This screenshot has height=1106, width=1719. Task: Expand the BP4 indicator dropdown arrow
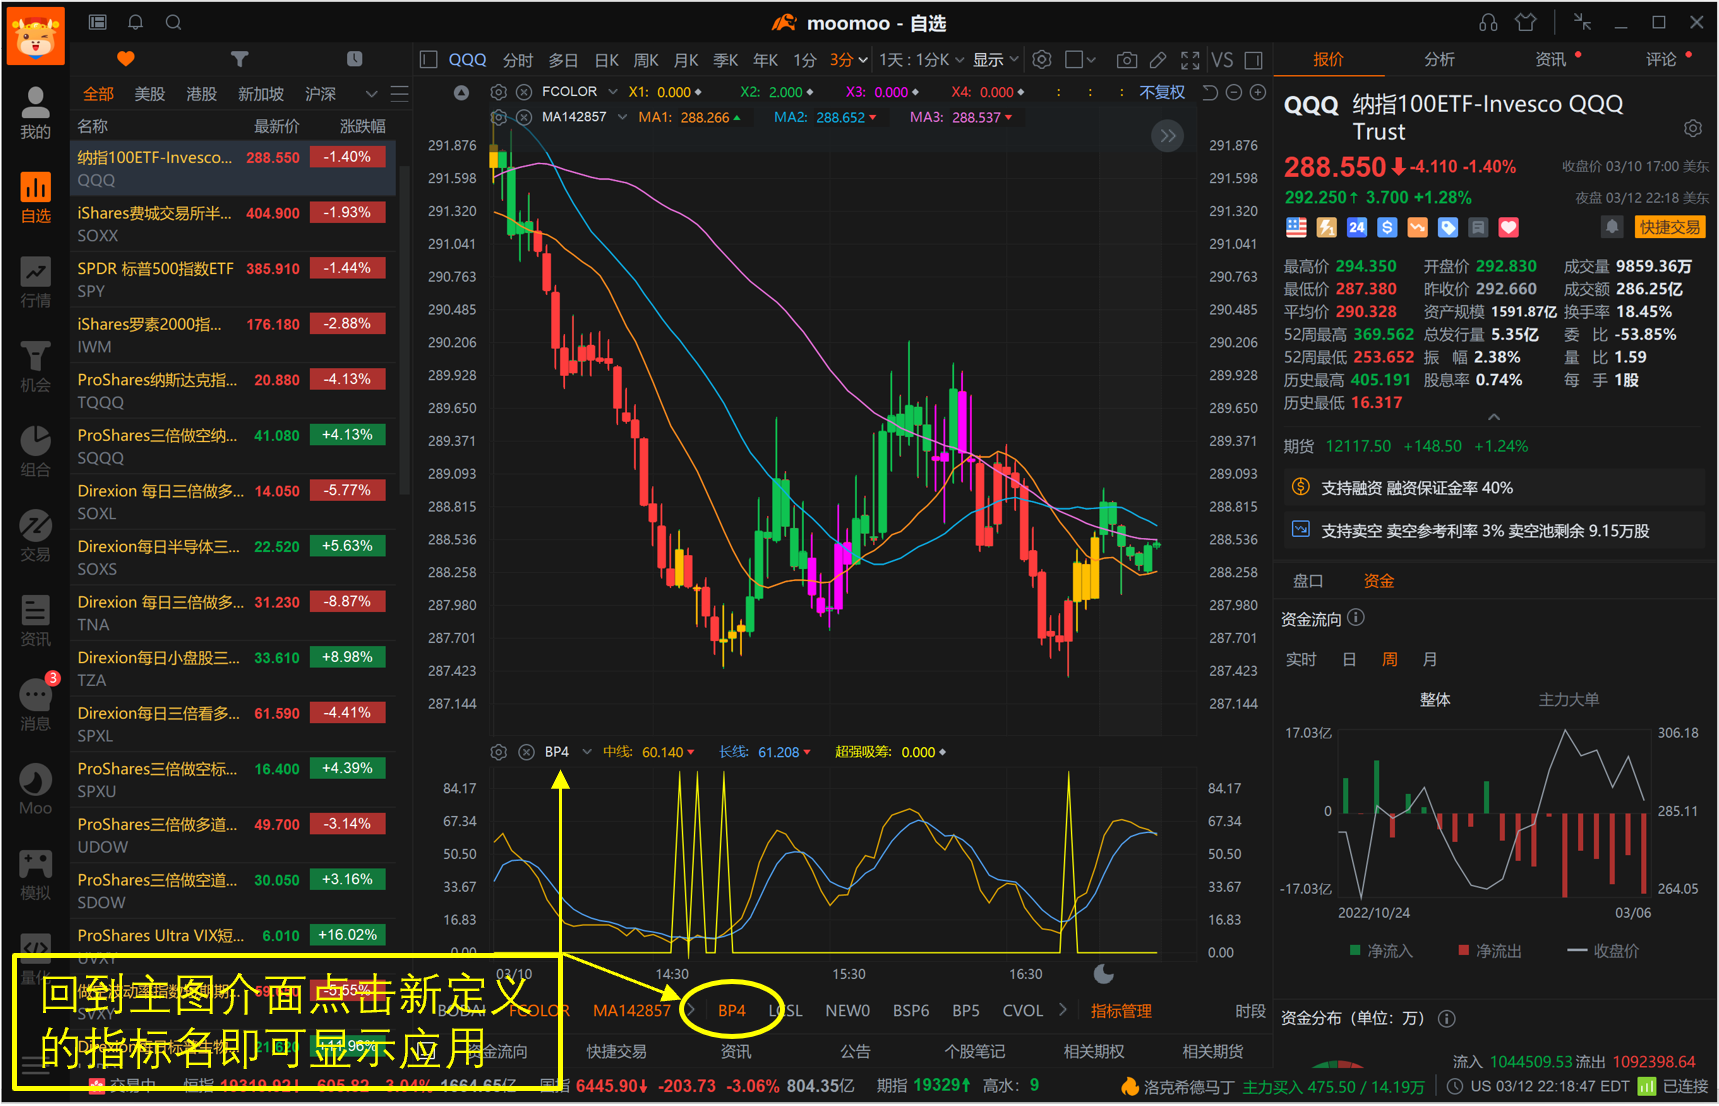tap(587, 752)
